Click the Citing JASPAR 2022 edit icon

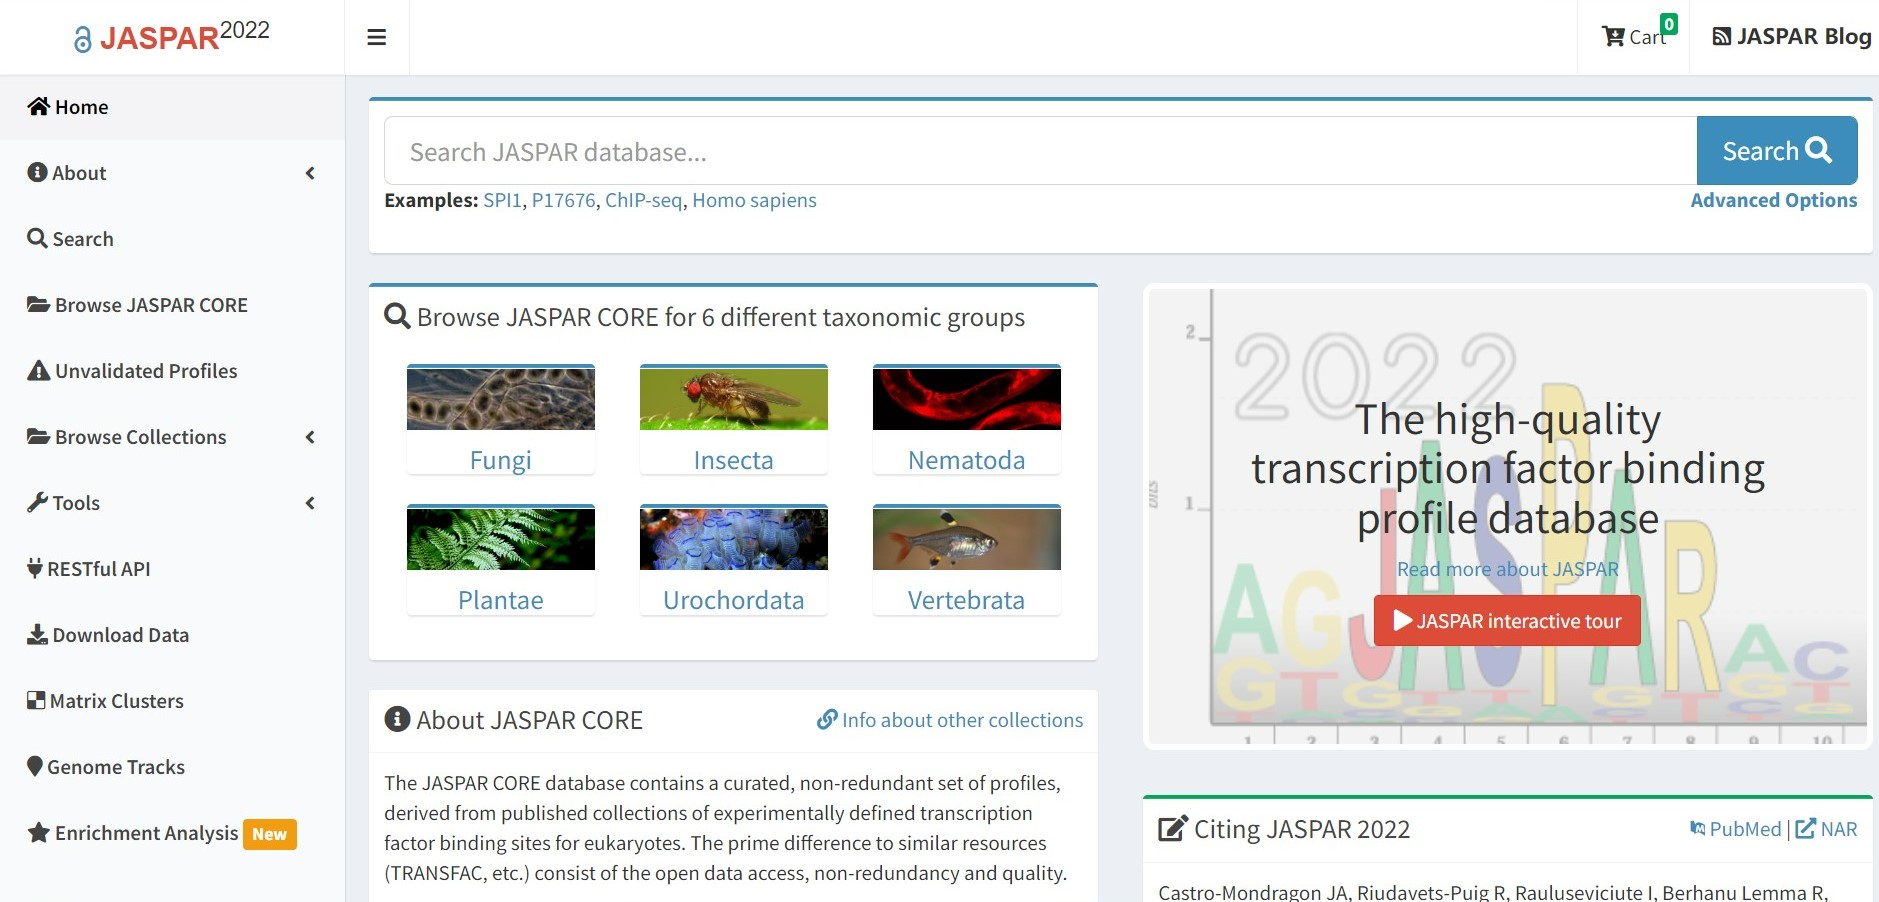tap(1173, 828)
